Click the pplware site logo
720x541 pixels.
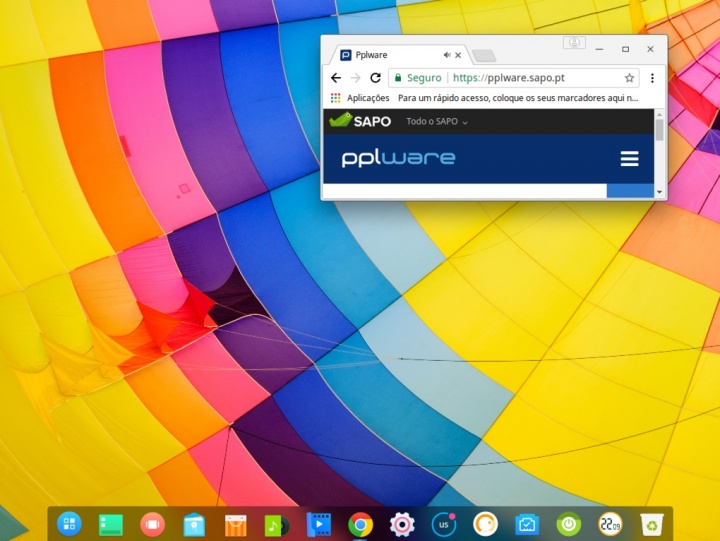click(398, 158)
